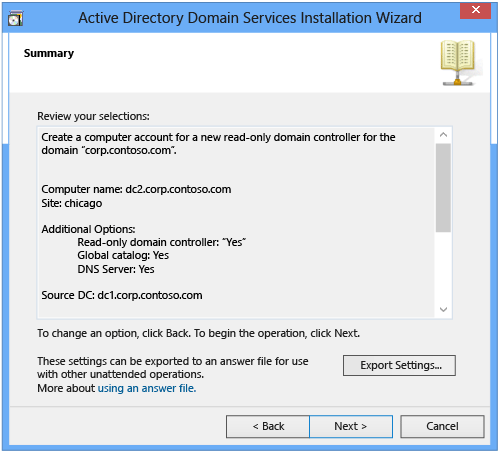Click the Next button
The image size is (498, 451).
pos(351,426)
